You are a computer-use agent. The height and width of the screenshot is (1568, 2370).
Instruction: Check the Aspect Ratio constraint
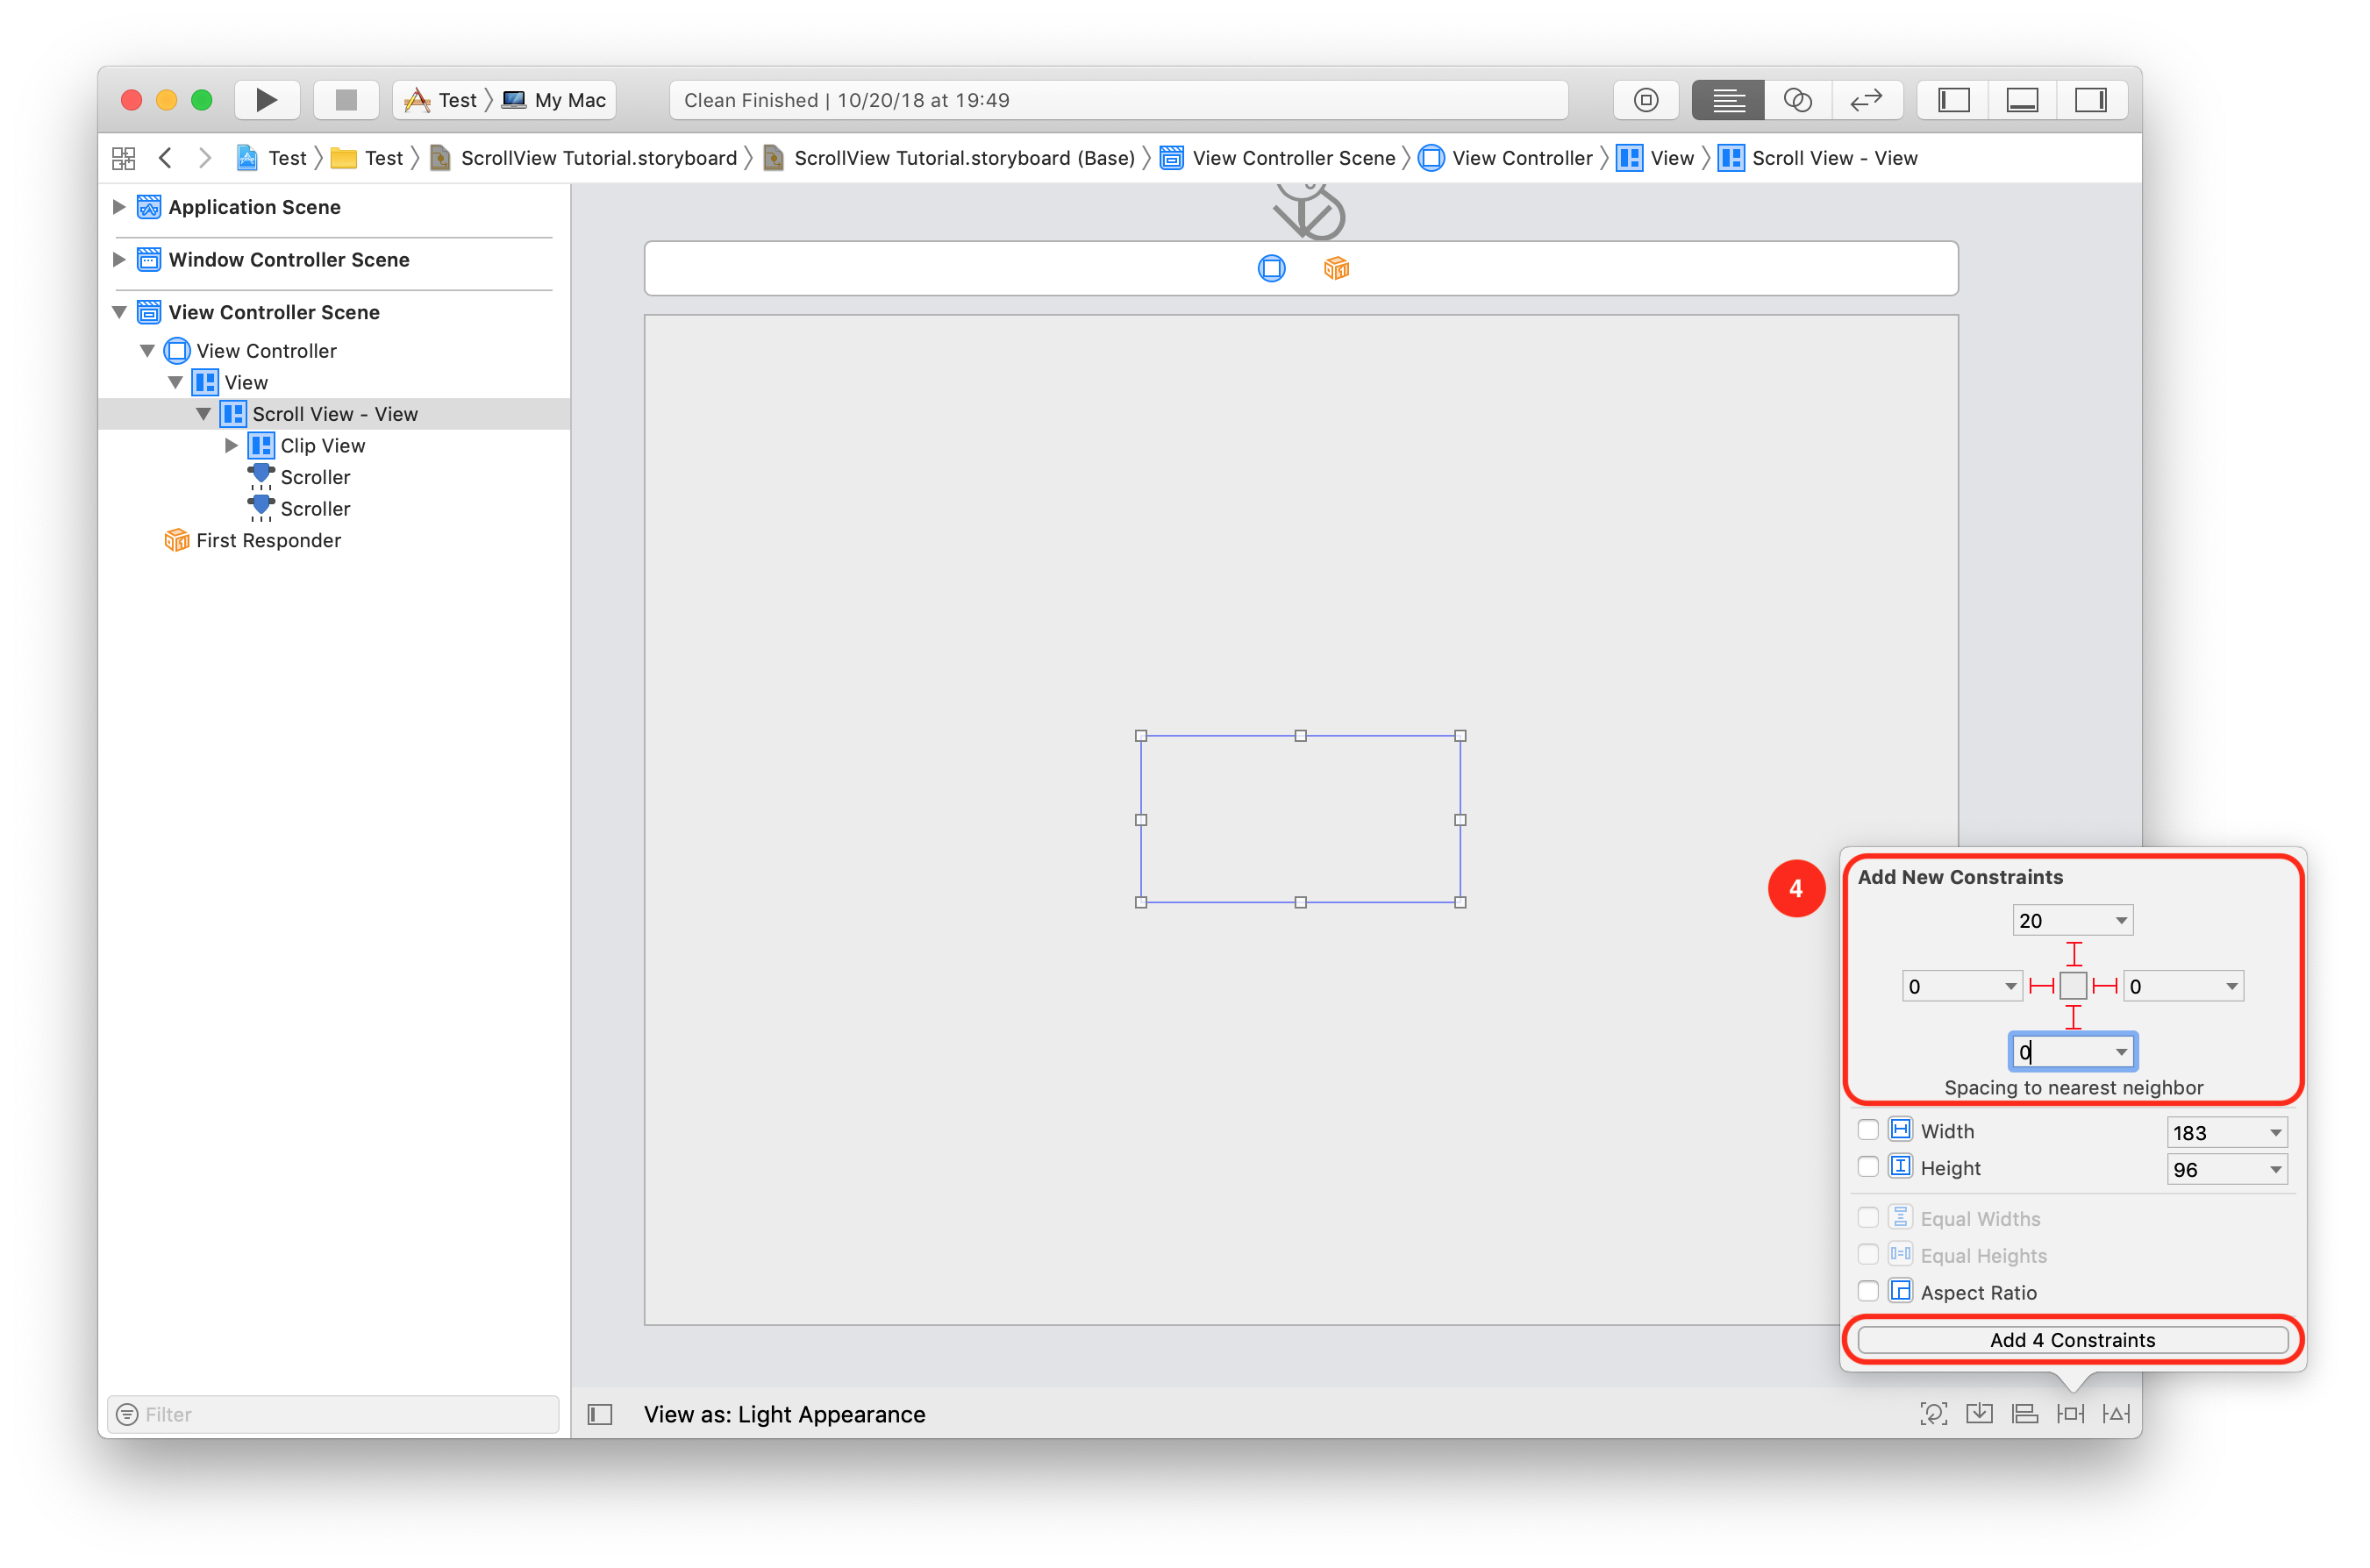point(1868,1291)
